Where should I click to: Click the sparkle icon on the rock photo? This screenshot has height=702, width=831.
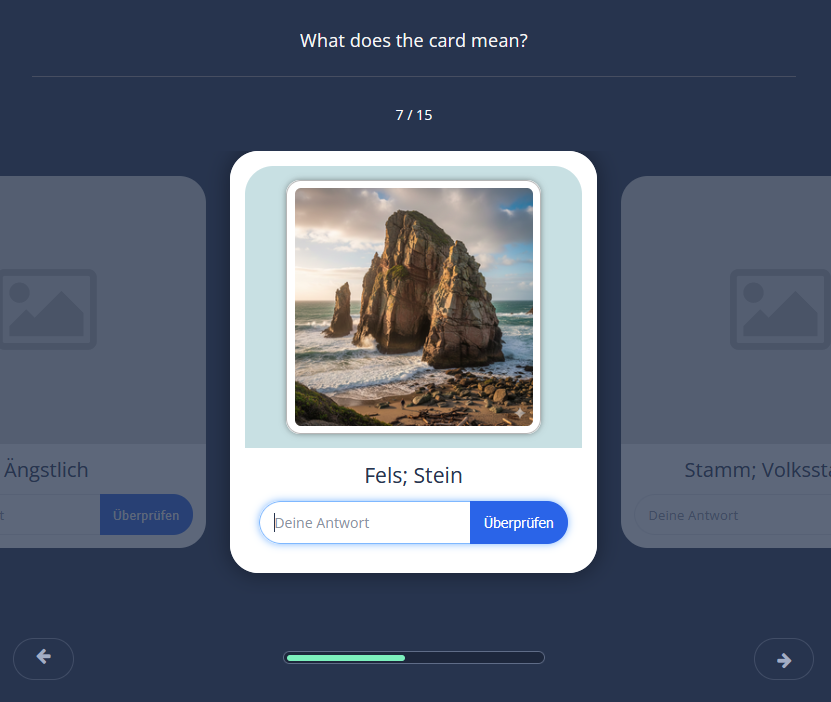[519, 412]
